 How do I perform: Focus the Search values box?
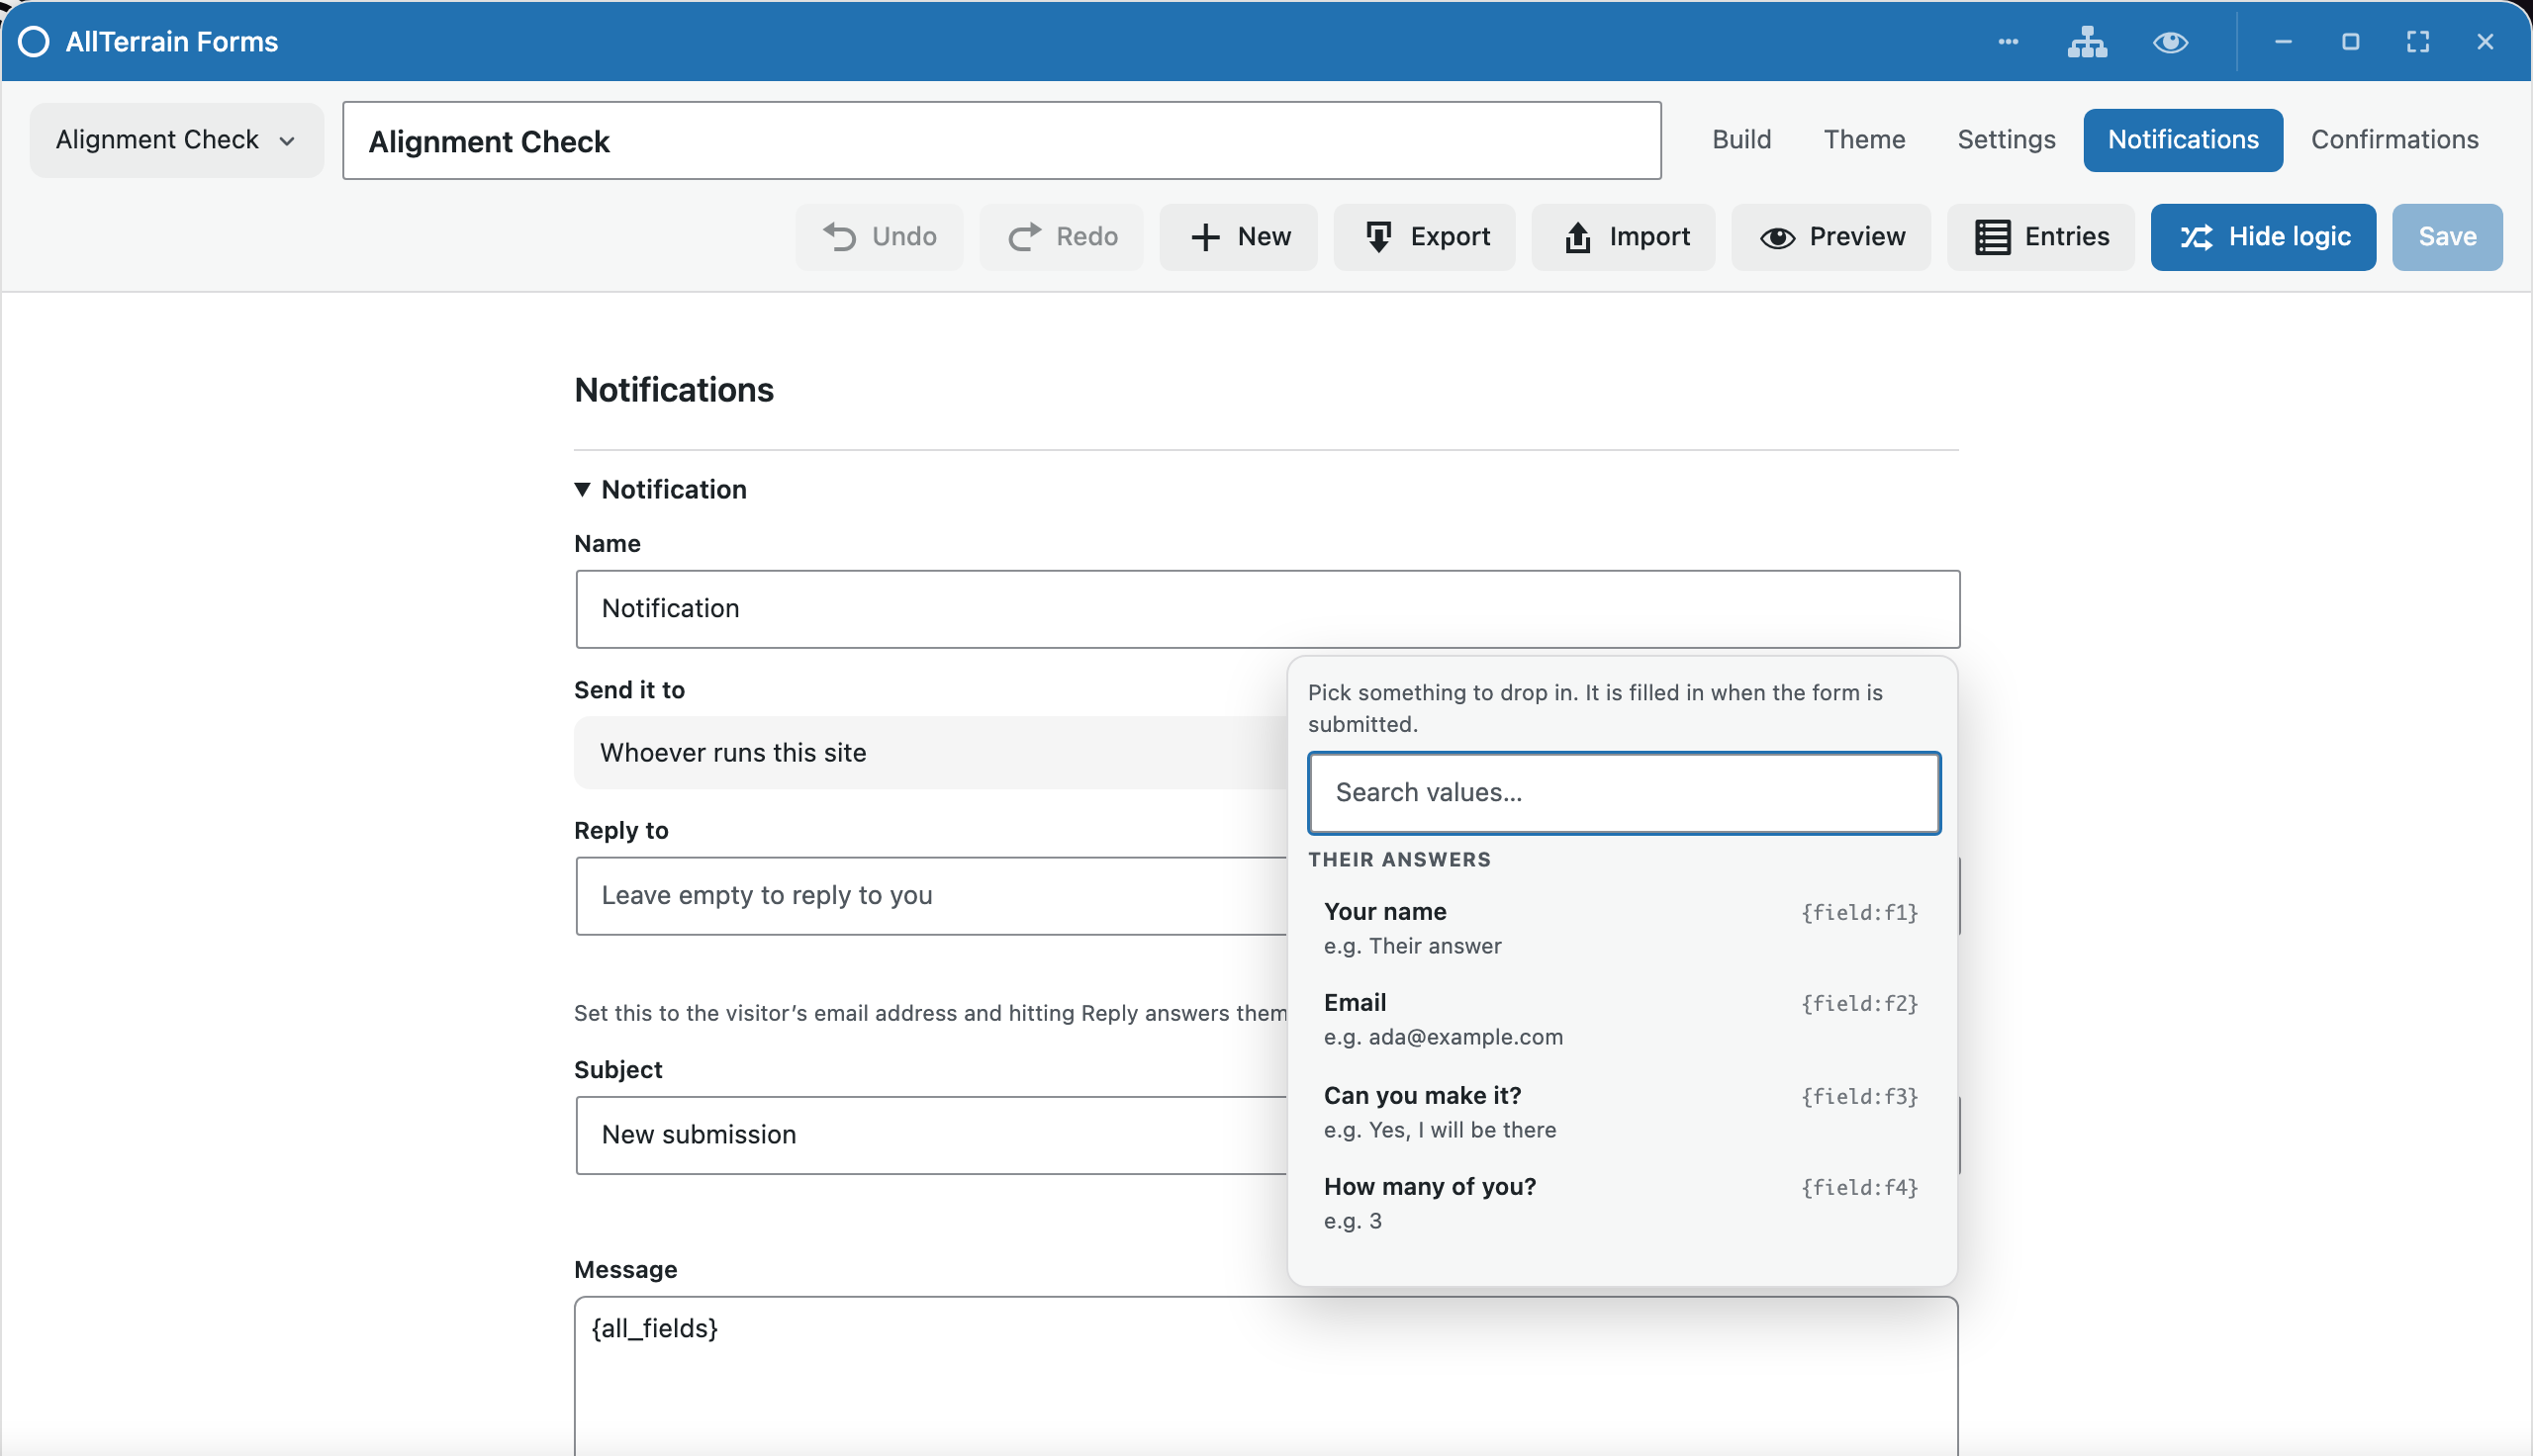(x=1624, y=793)
